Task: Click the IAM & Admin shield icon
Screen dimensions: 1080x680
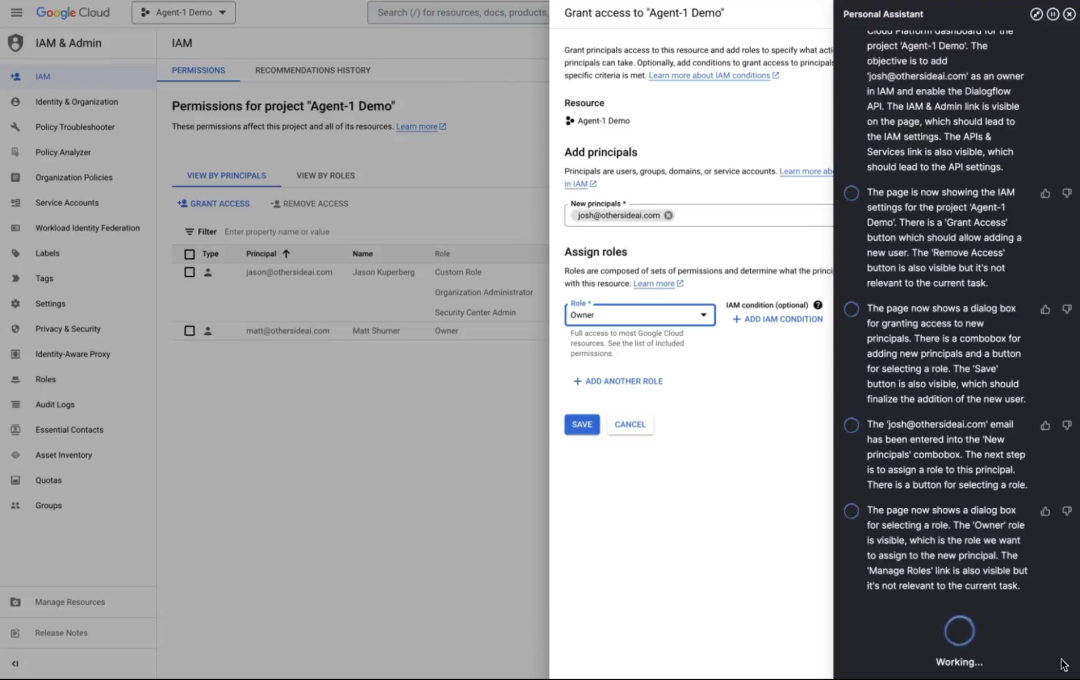Action: (15, 43)
